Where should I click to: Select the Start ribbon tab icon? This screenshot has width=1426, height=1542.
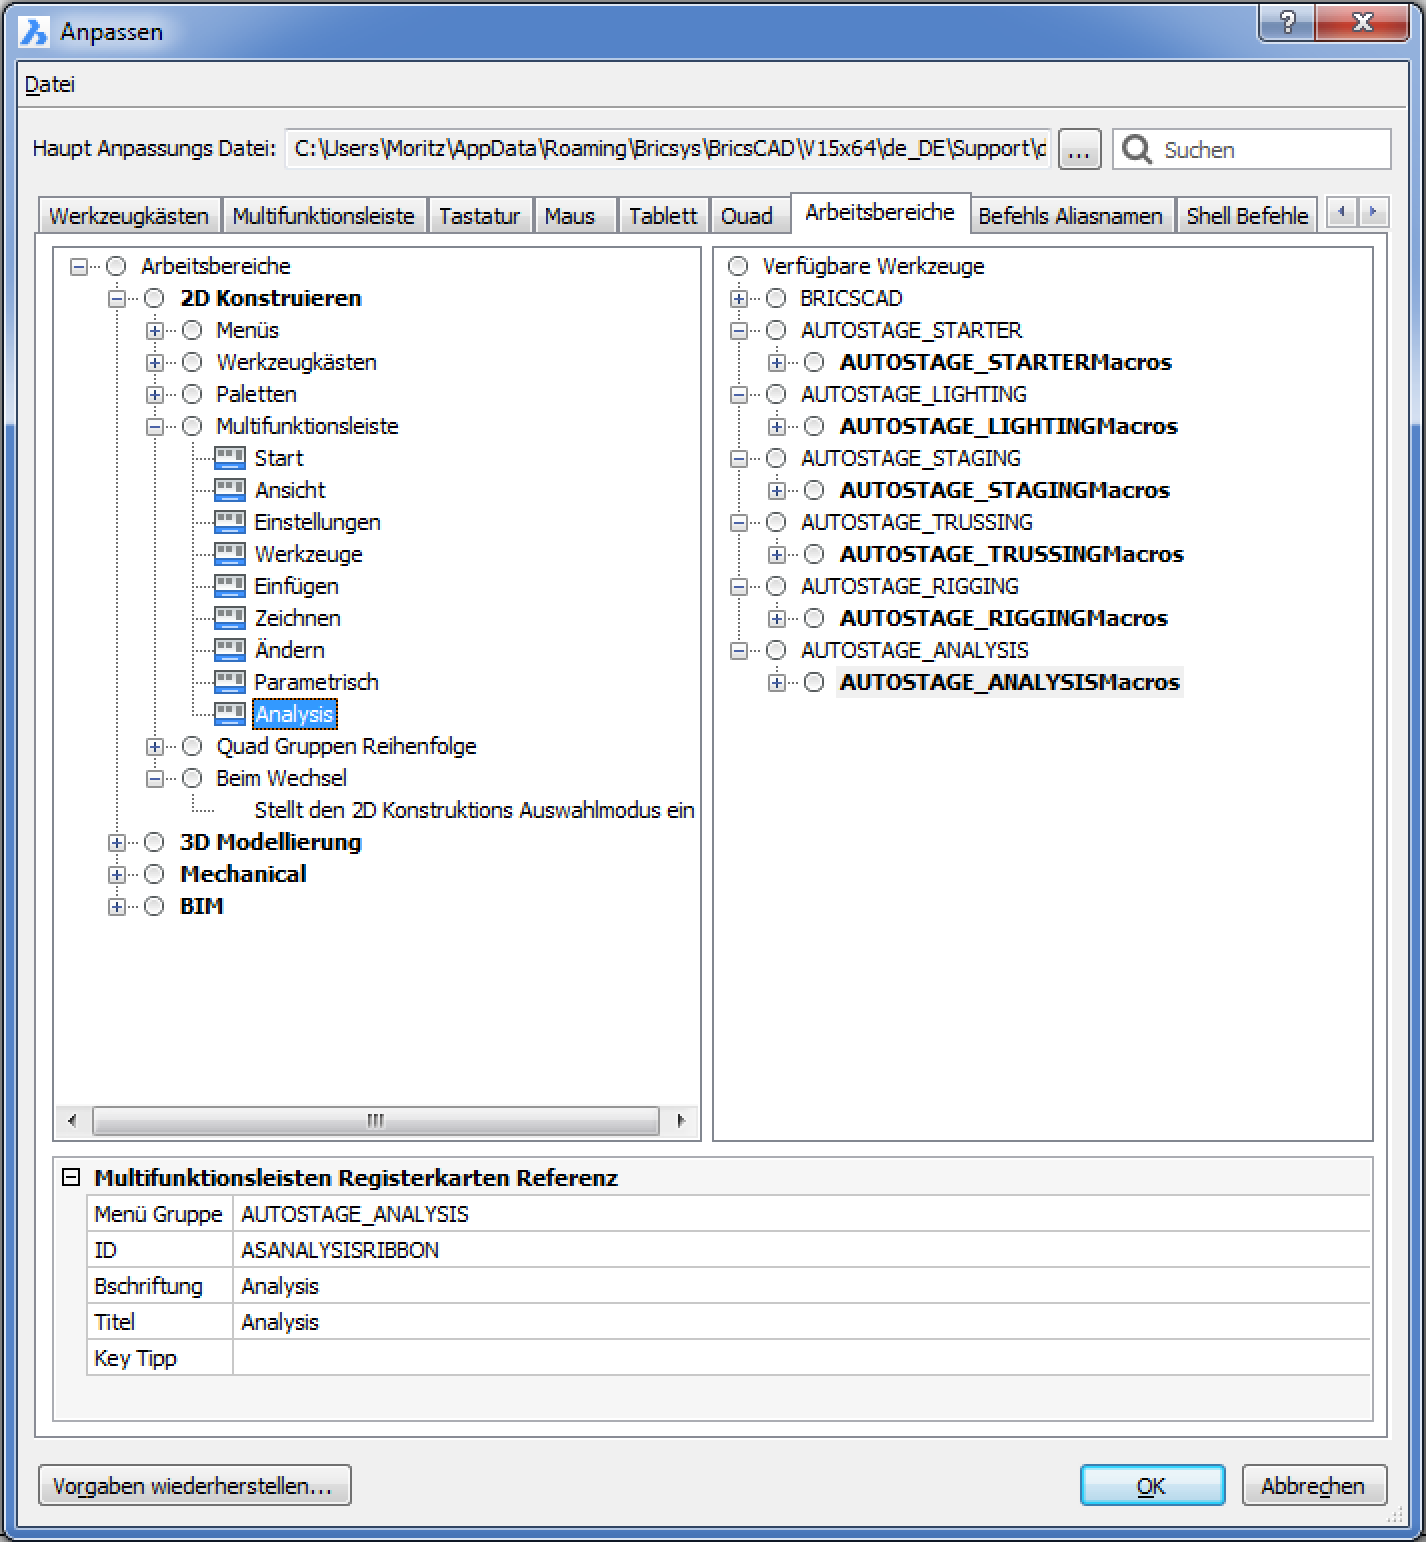coord(229,458)
